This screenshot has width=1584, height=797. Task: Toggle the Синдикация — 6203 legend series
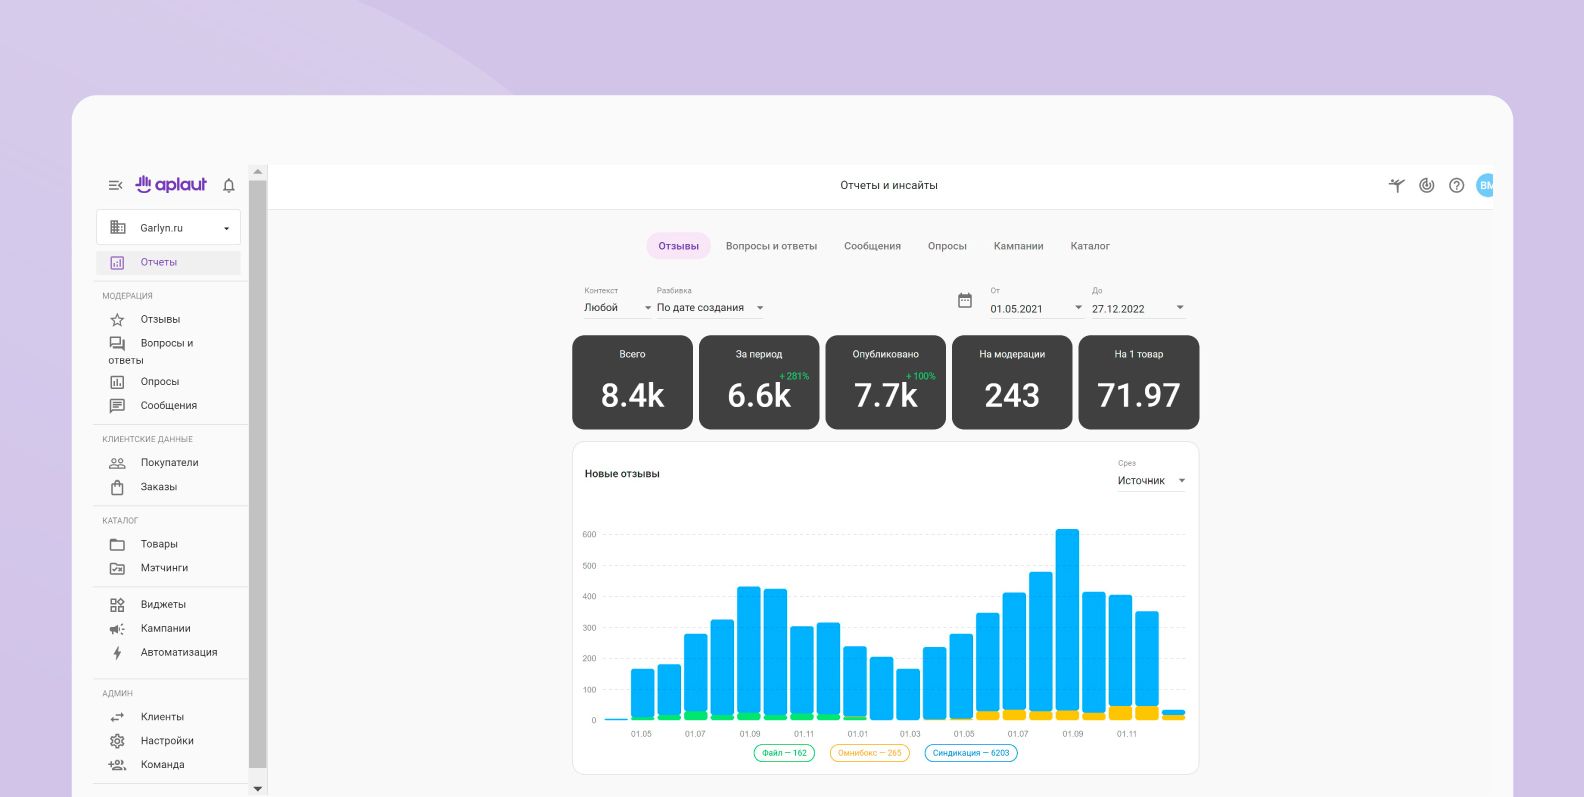[x=970, y=753]
